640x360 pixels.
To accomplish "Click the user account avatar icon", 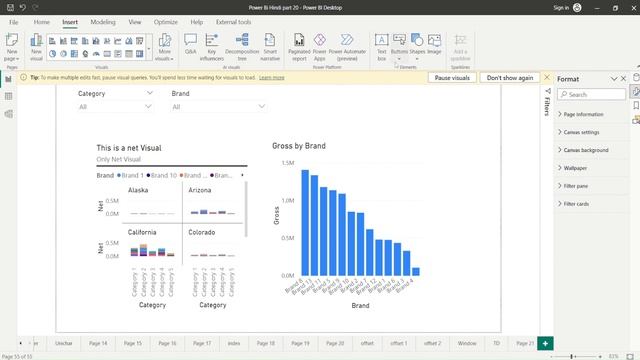I will tap(577, 7).
